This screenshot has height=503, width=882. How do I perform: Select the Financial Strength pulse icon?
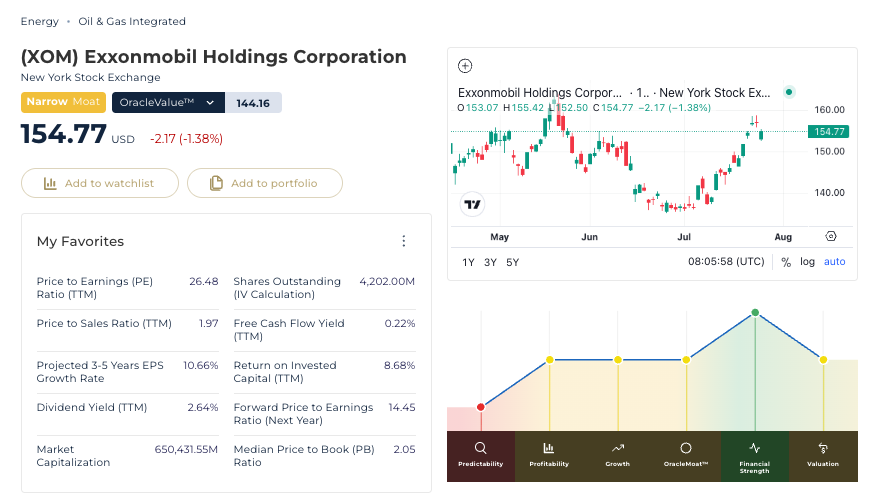[754, 448]
